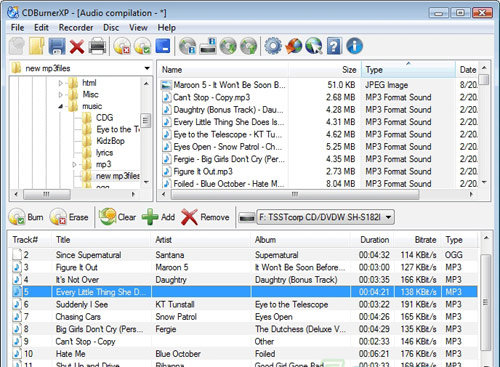
Task: Click the red X delete toolbar icon
Action: pos(77,46)
